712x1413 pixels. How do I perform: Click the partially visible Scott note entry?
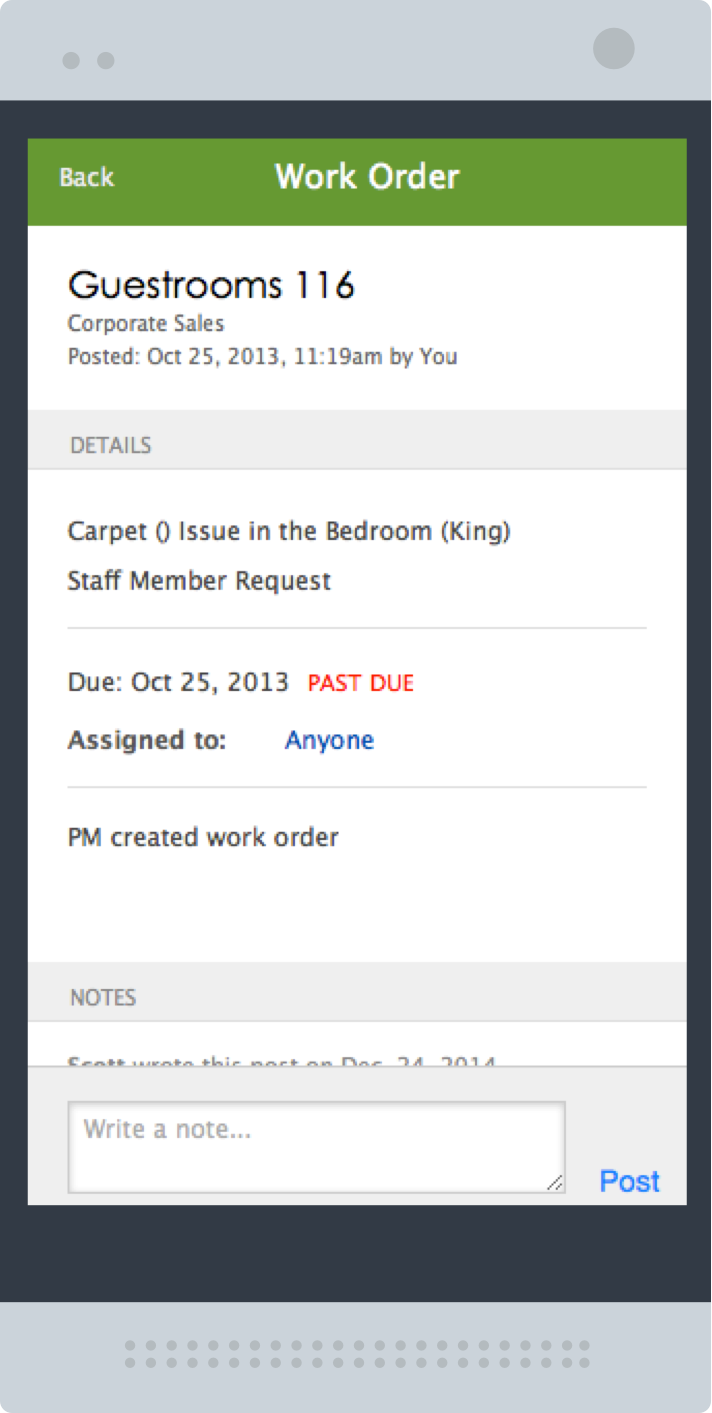[x=281, y=1060]
